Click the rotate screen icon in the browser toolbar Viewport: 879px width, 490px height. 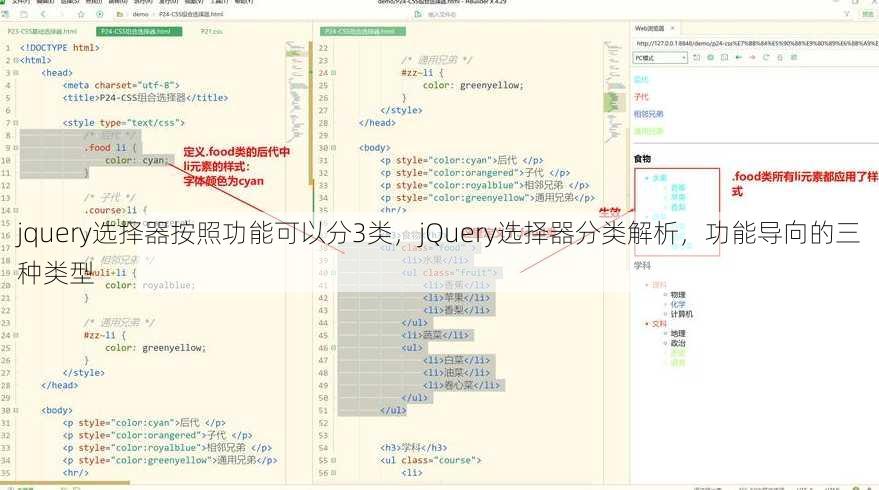click(x=697, y=58)
